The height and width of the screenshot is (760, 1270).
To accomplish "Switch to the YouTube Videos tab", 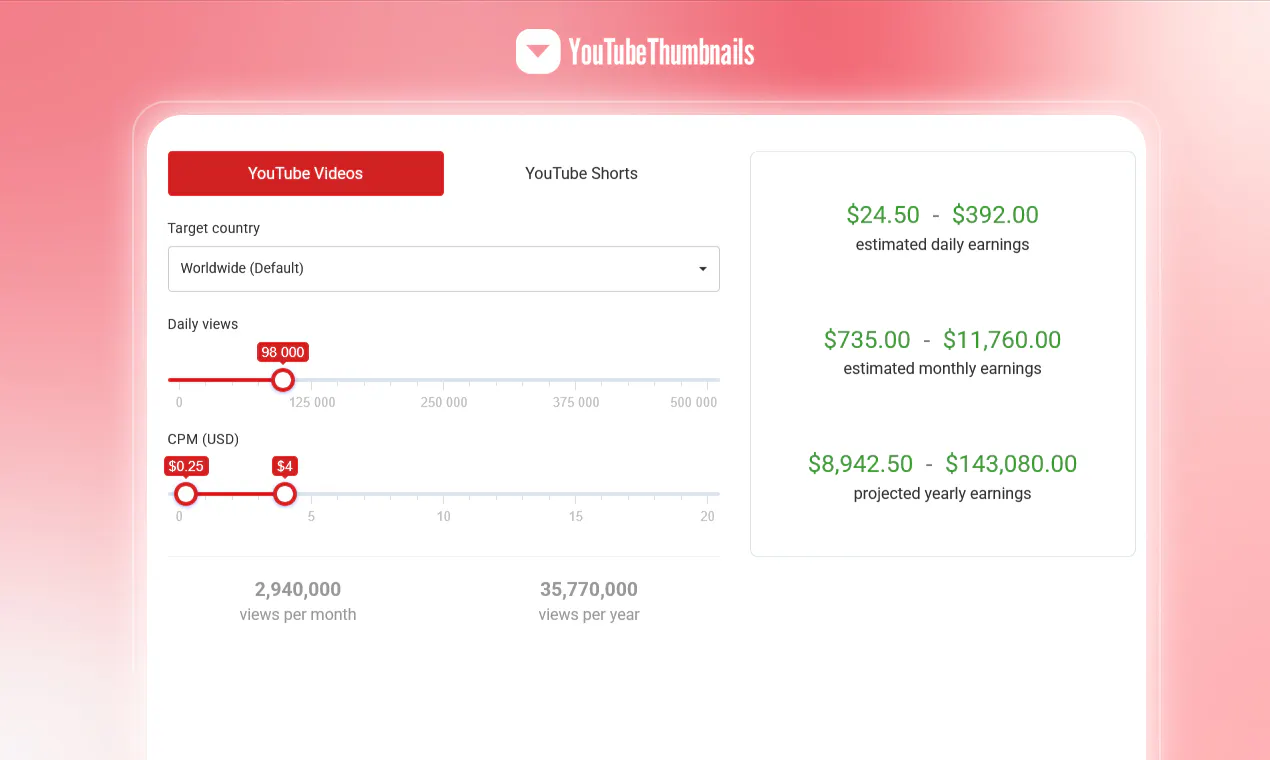I will 306,173.
